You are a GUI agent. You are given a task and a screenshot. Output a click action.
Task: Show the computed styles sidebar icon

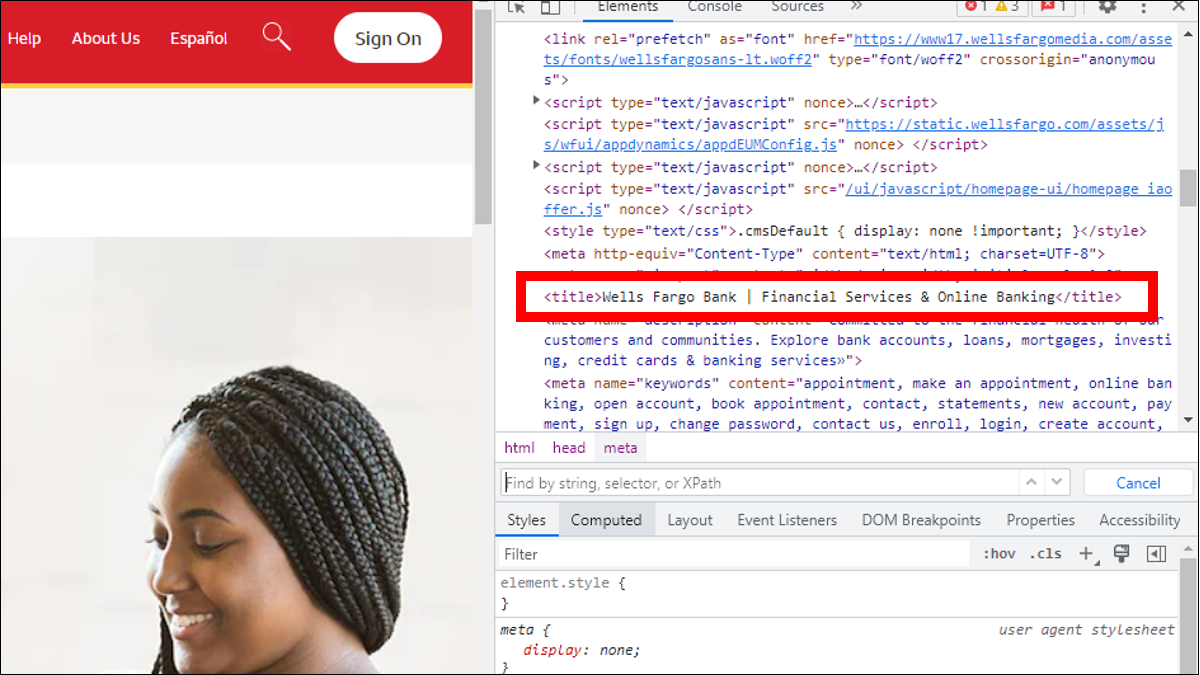pyautogui.click(x=1156, y=553)
